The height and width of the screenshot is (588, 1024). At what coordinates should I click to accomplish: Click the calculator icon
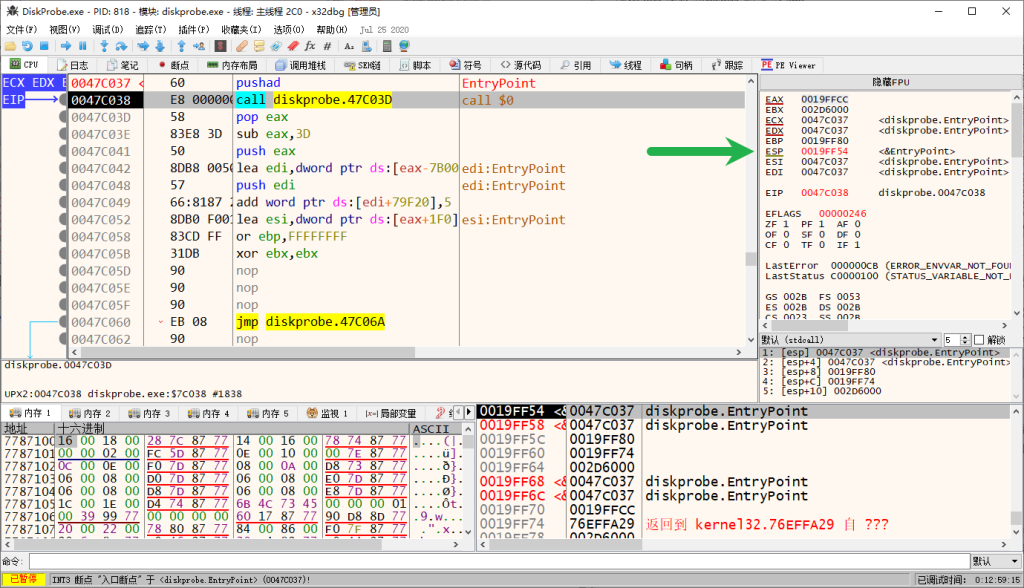(387, 46)
